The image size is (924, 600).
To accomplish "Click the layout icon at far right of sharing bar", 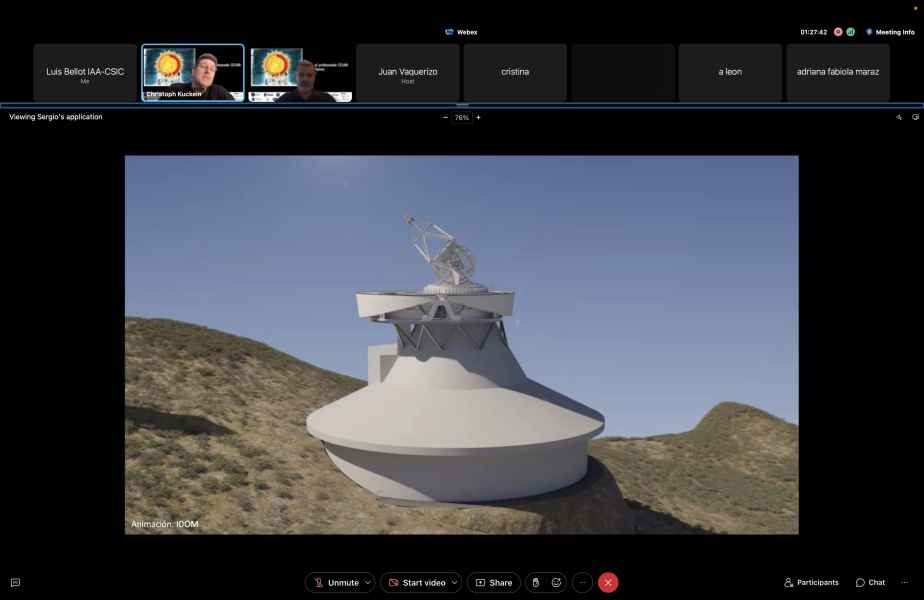I will (x=915, y=117).
